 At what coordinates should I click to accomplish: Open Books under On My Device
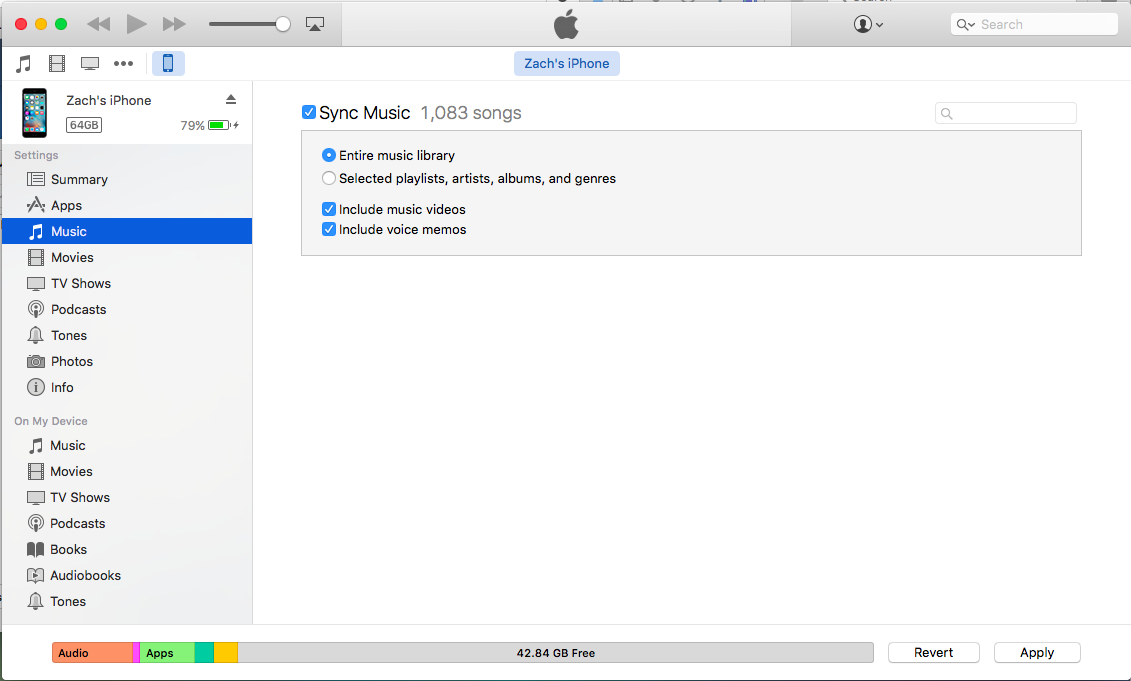pos(127,549)
